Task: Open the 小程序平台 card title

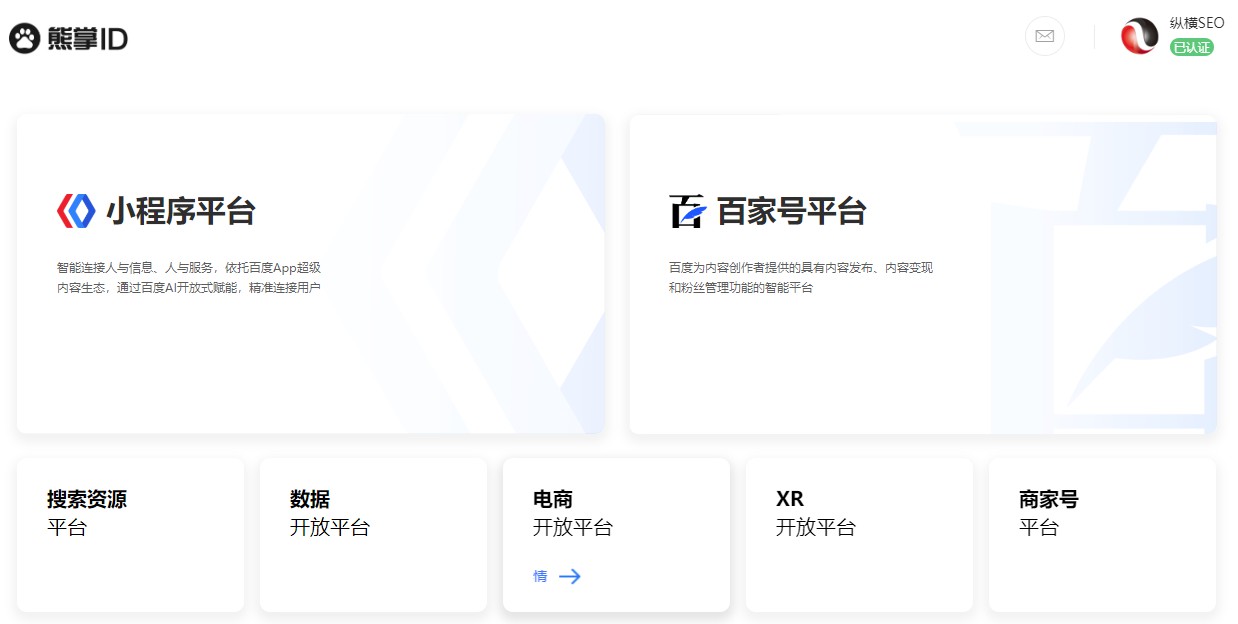Action: (181, 211)
